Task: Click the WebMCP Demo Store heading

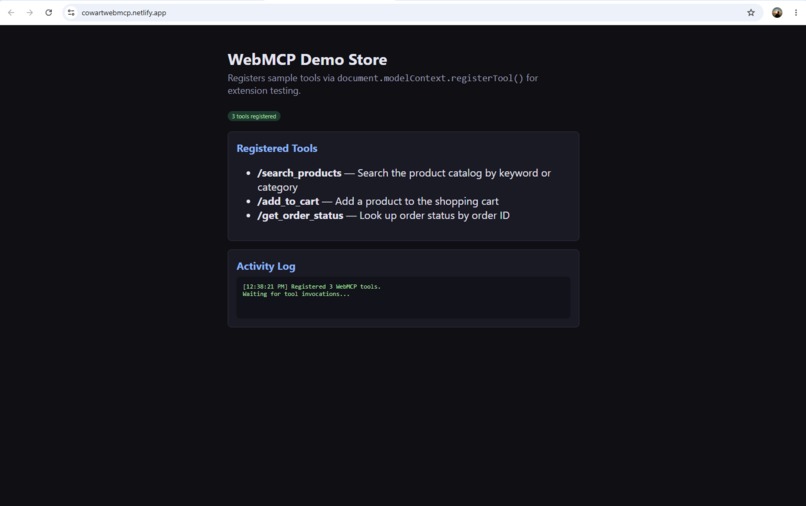Action: click(307, 59)
